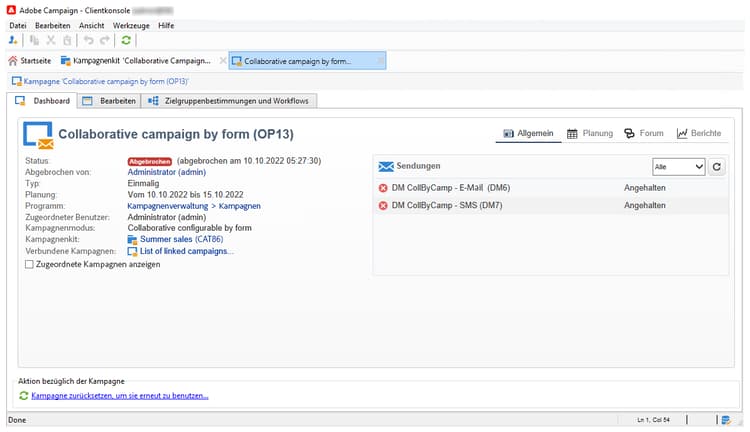Click the Sendungen envelope icon
750x432 pixels.
[386, 166]
